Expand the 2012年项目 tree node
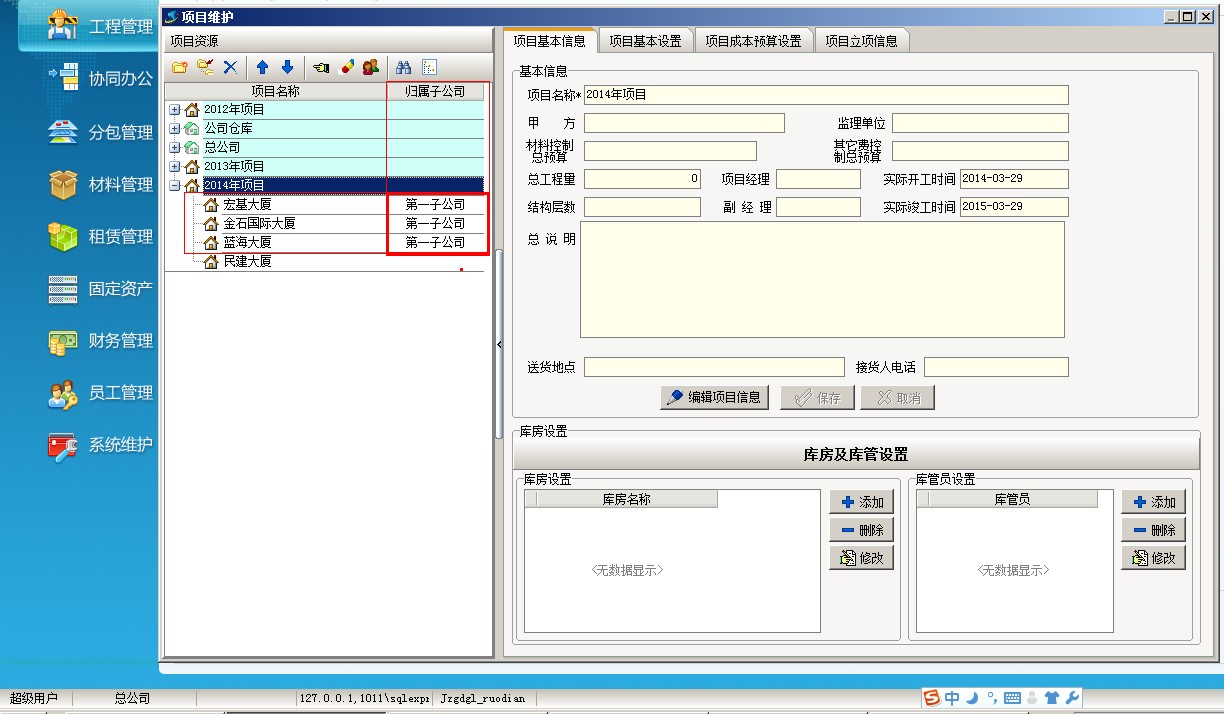 pyautogui.click(x=174, y=110)
